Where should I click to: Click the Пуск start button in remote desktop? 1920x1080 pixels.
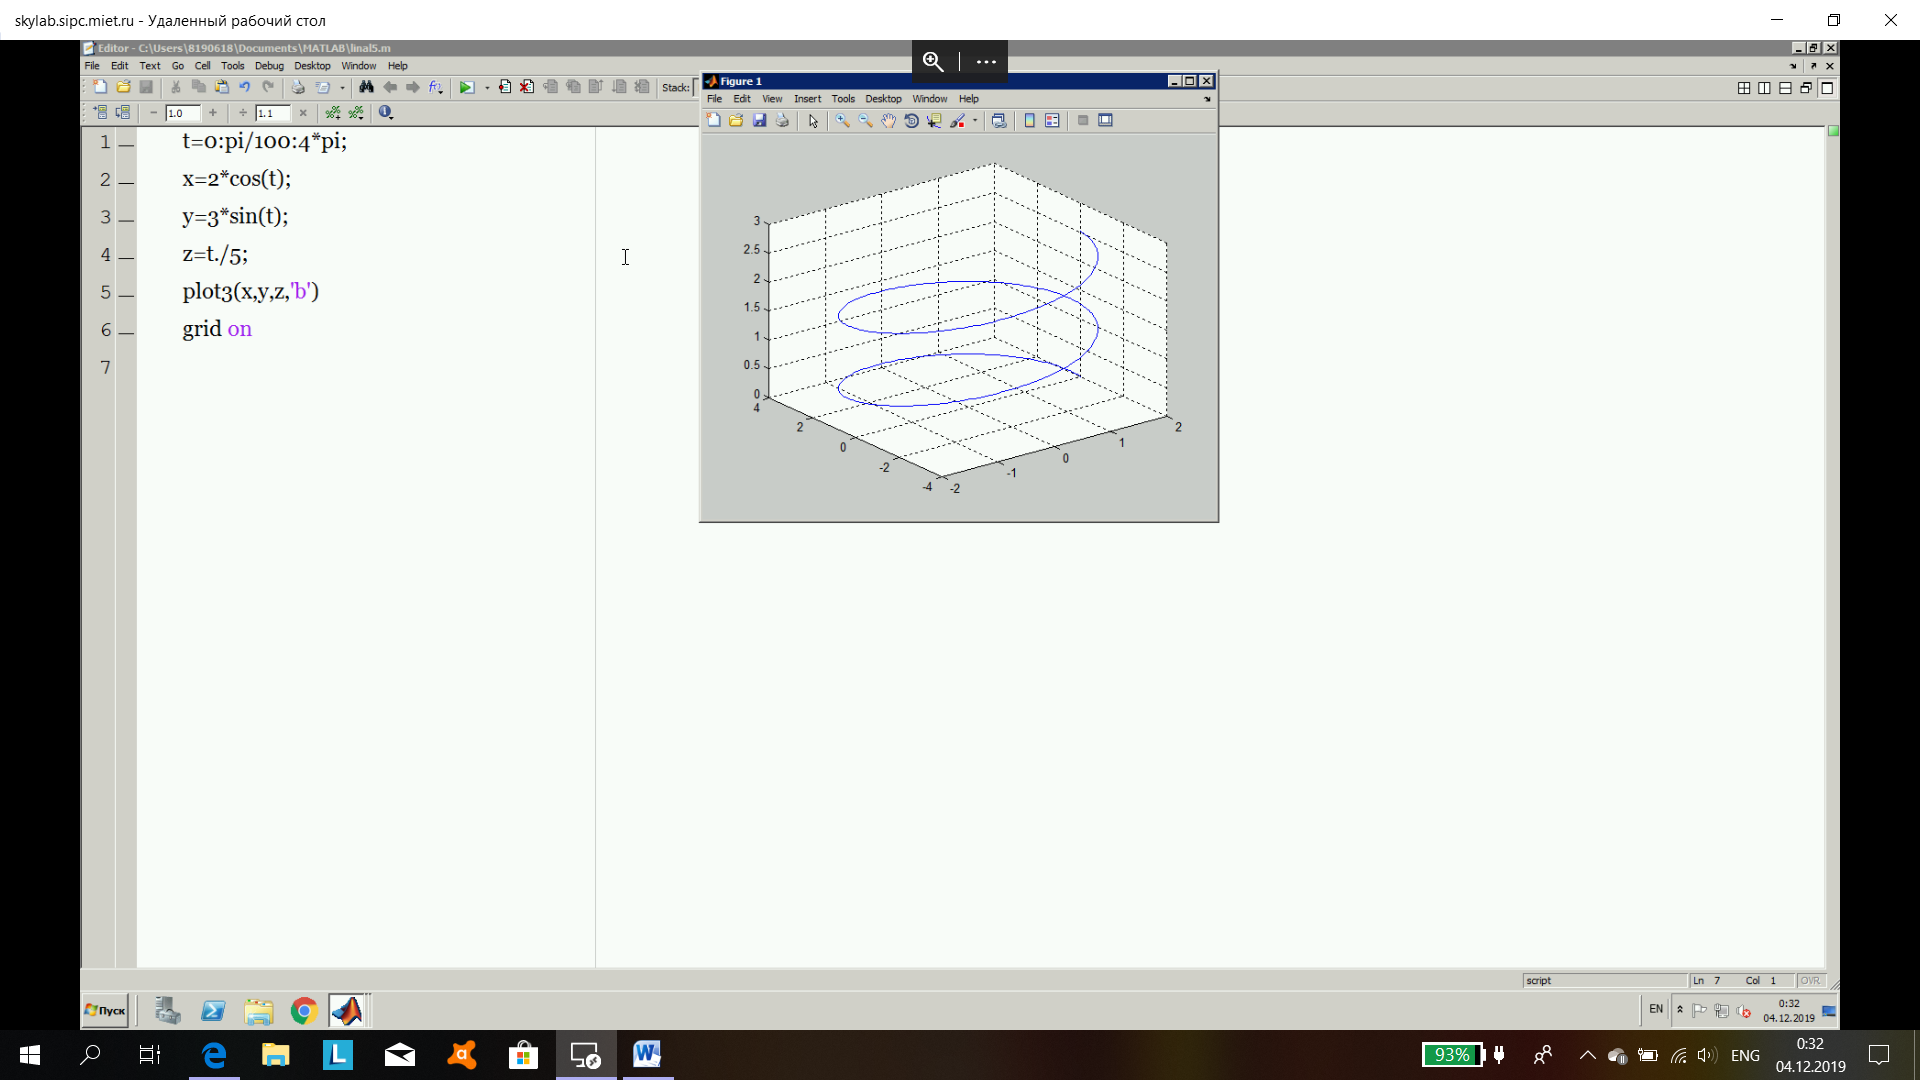[x=105, y=1011]
